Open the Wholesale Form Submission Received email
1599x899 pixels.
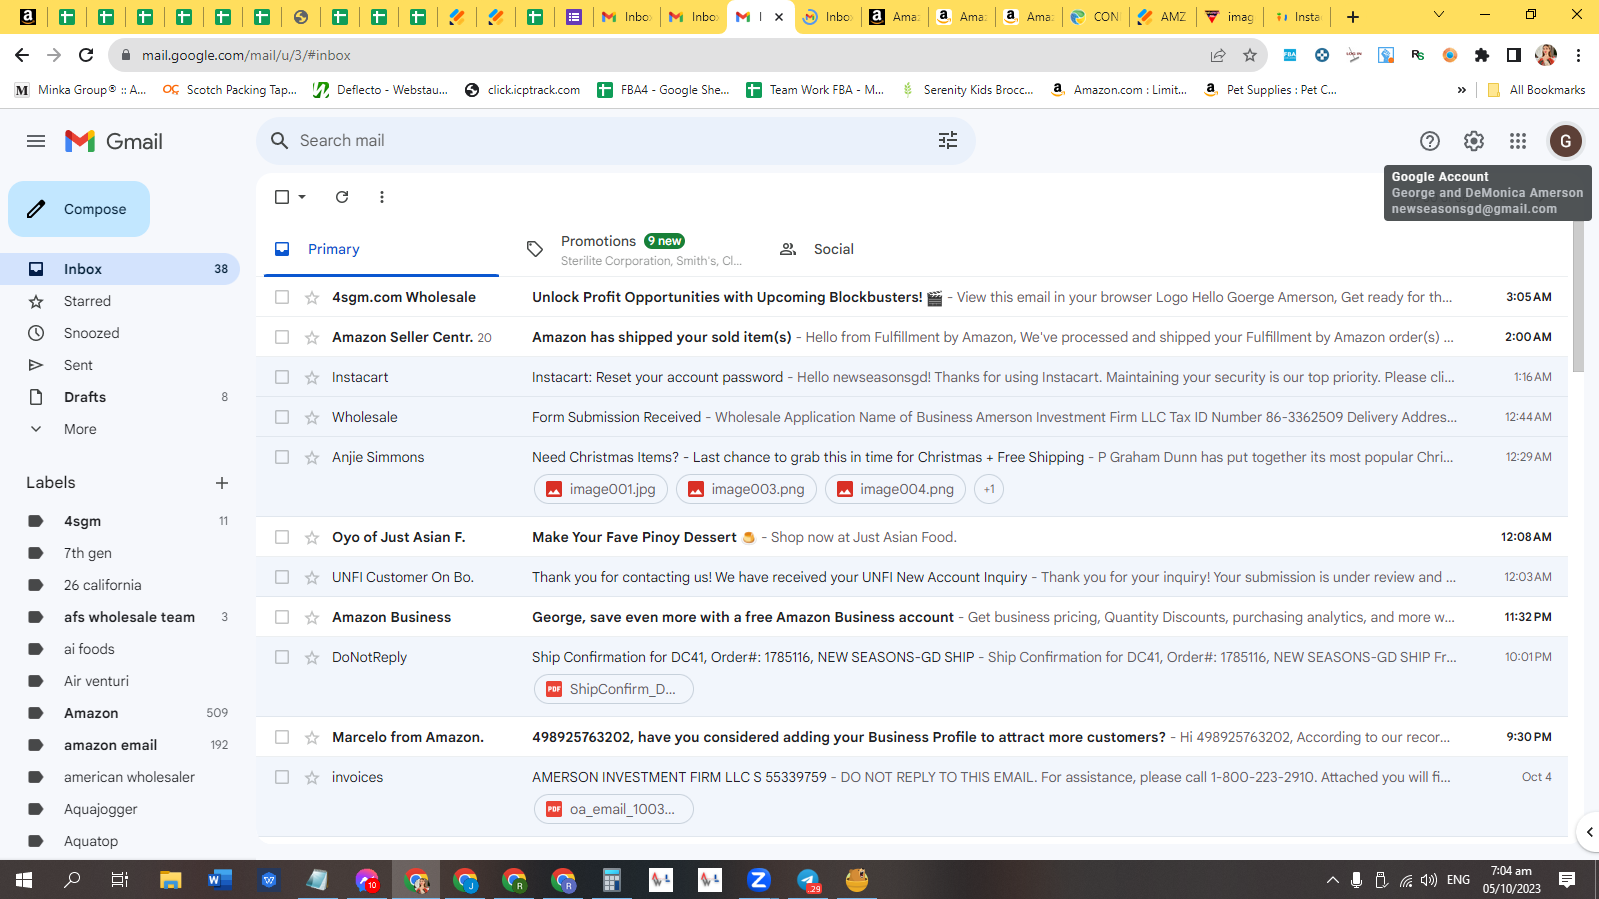point(912,417)
